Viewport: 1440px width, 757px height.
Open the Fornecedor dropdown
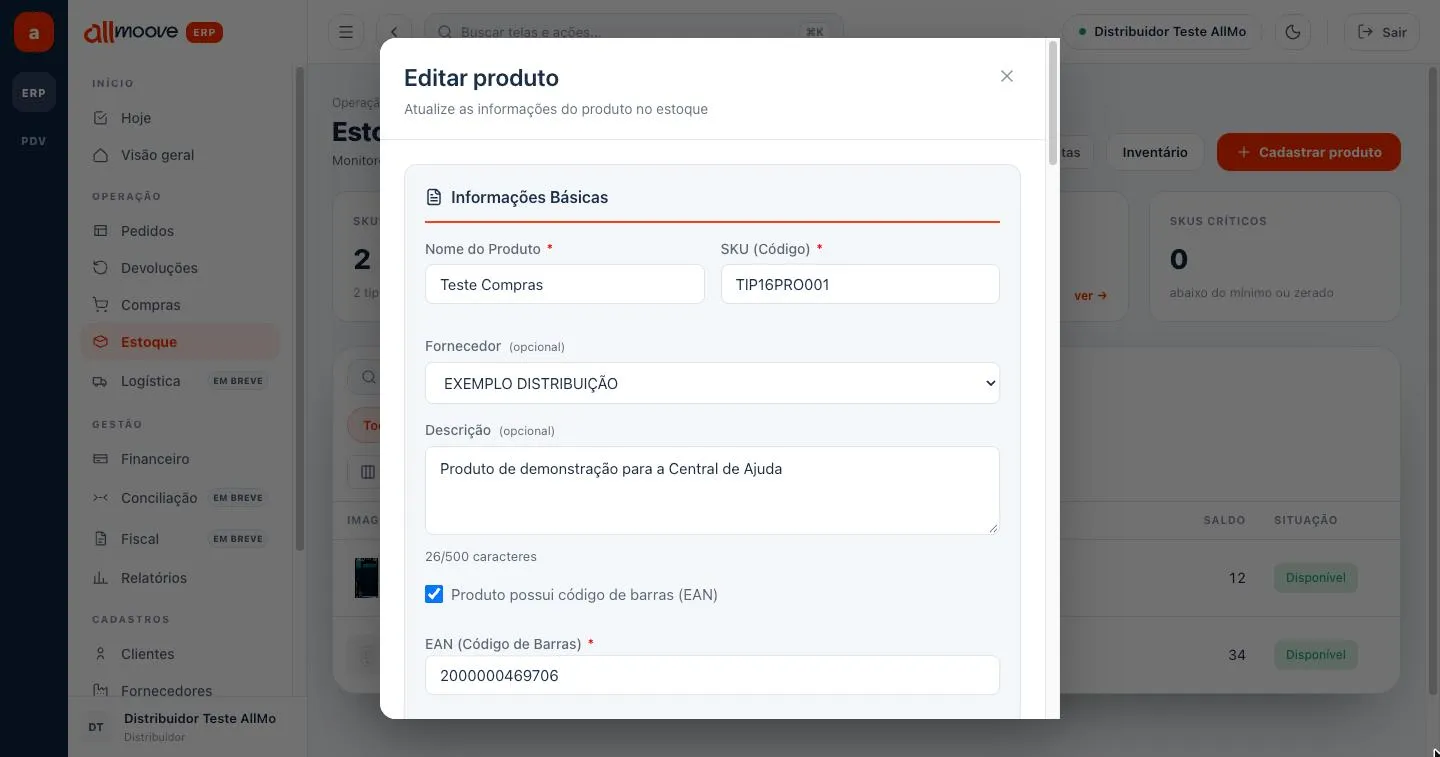712,383
